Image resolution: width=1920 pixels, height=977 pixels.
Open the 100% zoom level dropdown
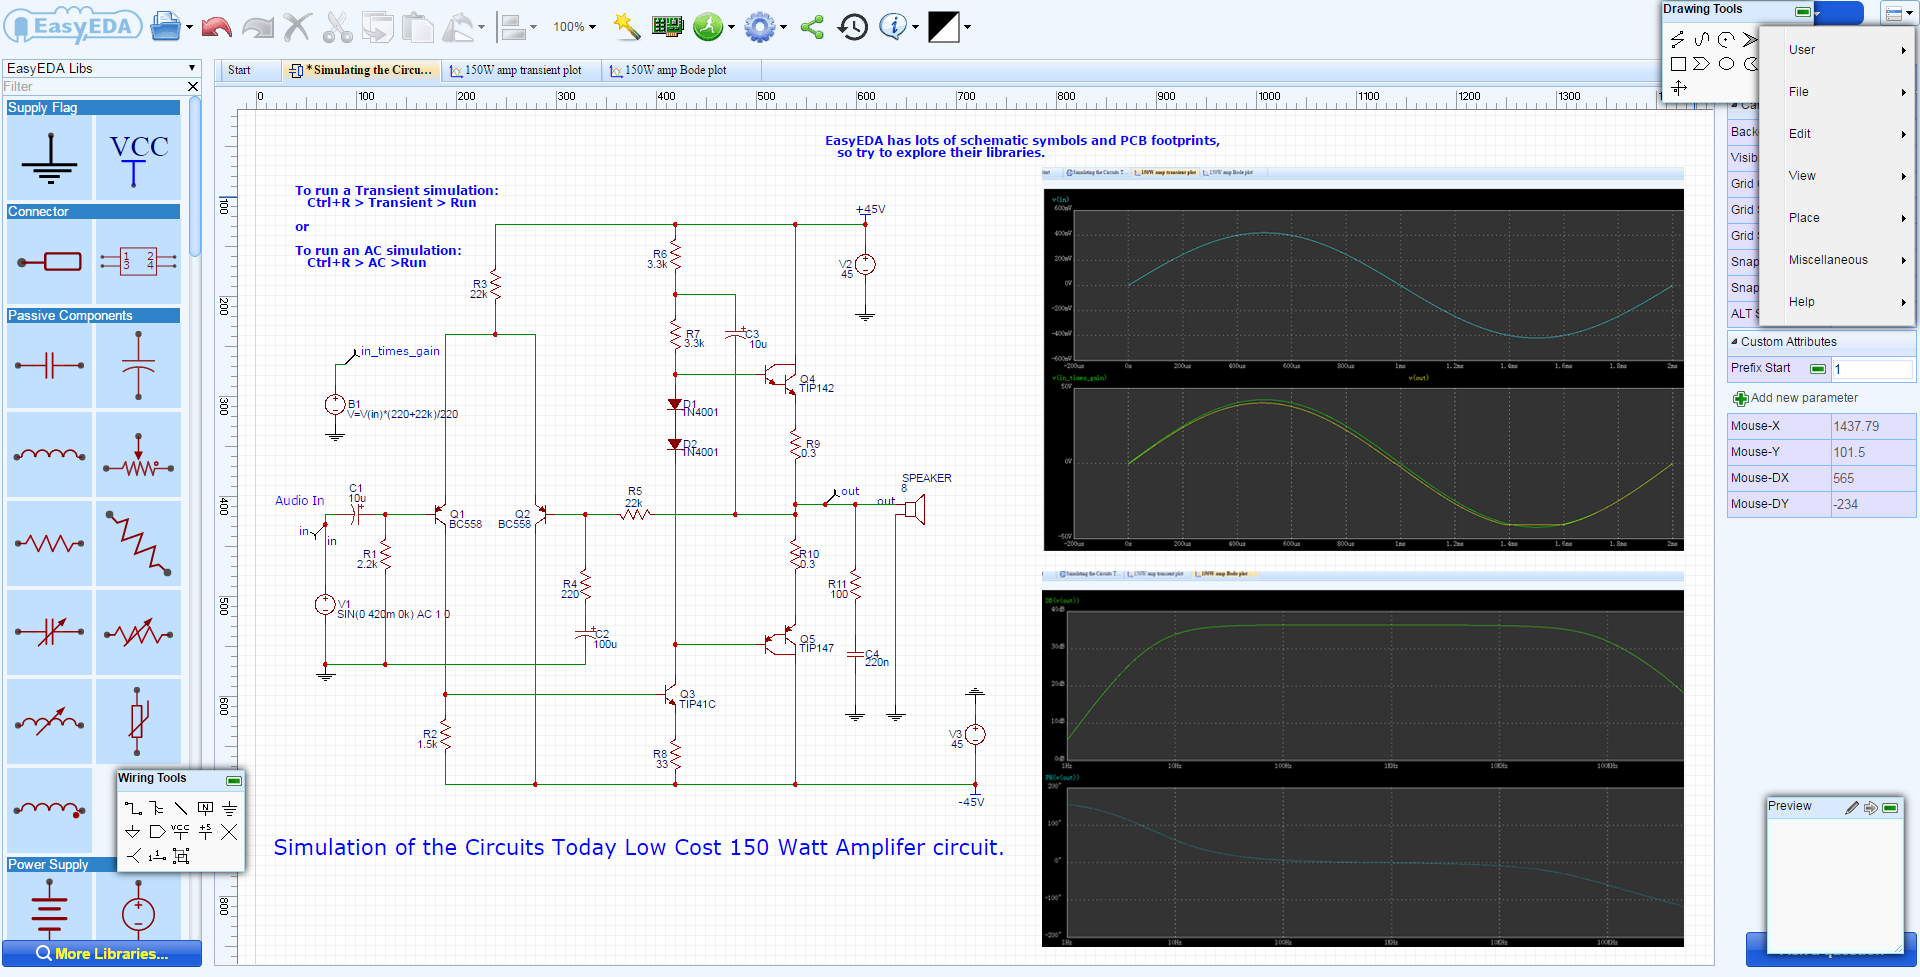point(574,27)
